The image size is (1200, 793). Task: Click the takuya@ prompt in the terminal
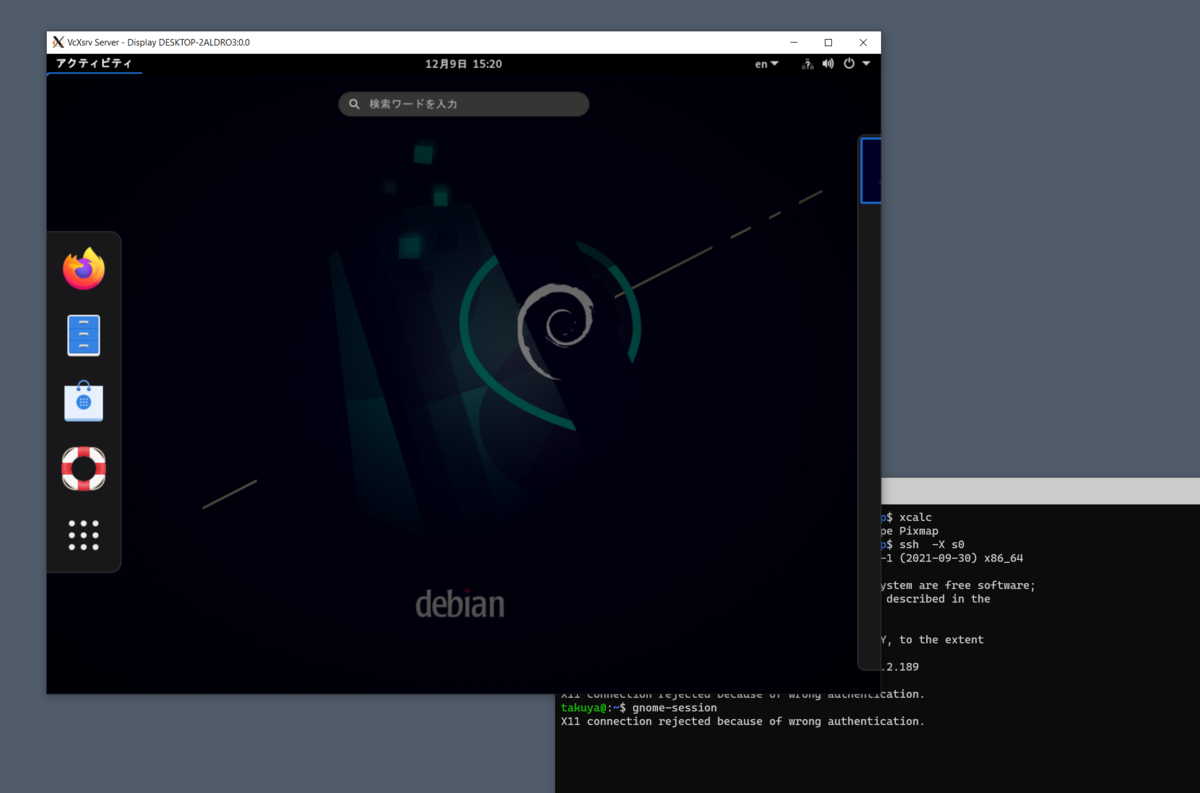583,707
